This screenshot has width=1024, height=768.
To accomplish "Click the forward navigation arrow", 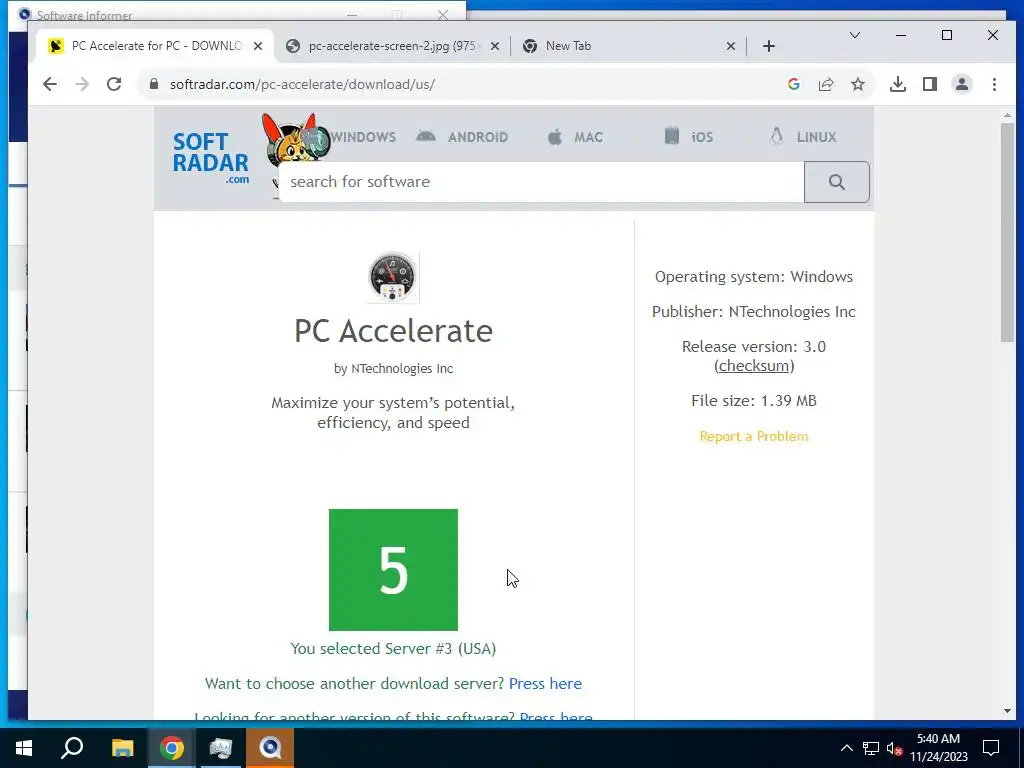I will pyautogui.click(x=82, y=84).
